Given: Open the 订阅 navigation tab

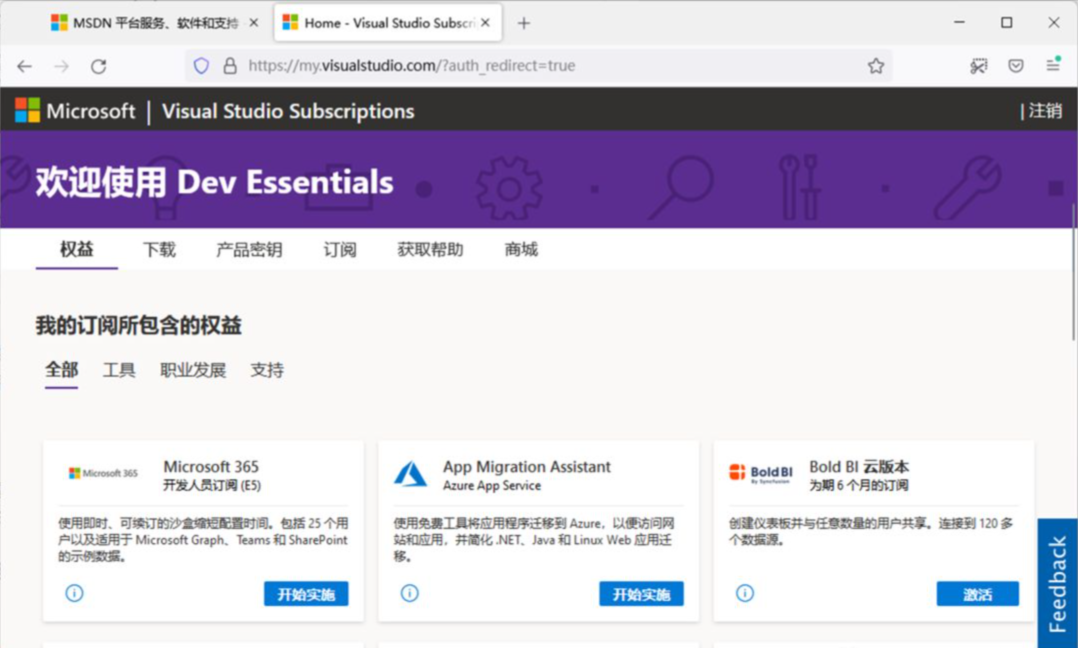Looking at the screenshot, I should click(x=340, y=249).
